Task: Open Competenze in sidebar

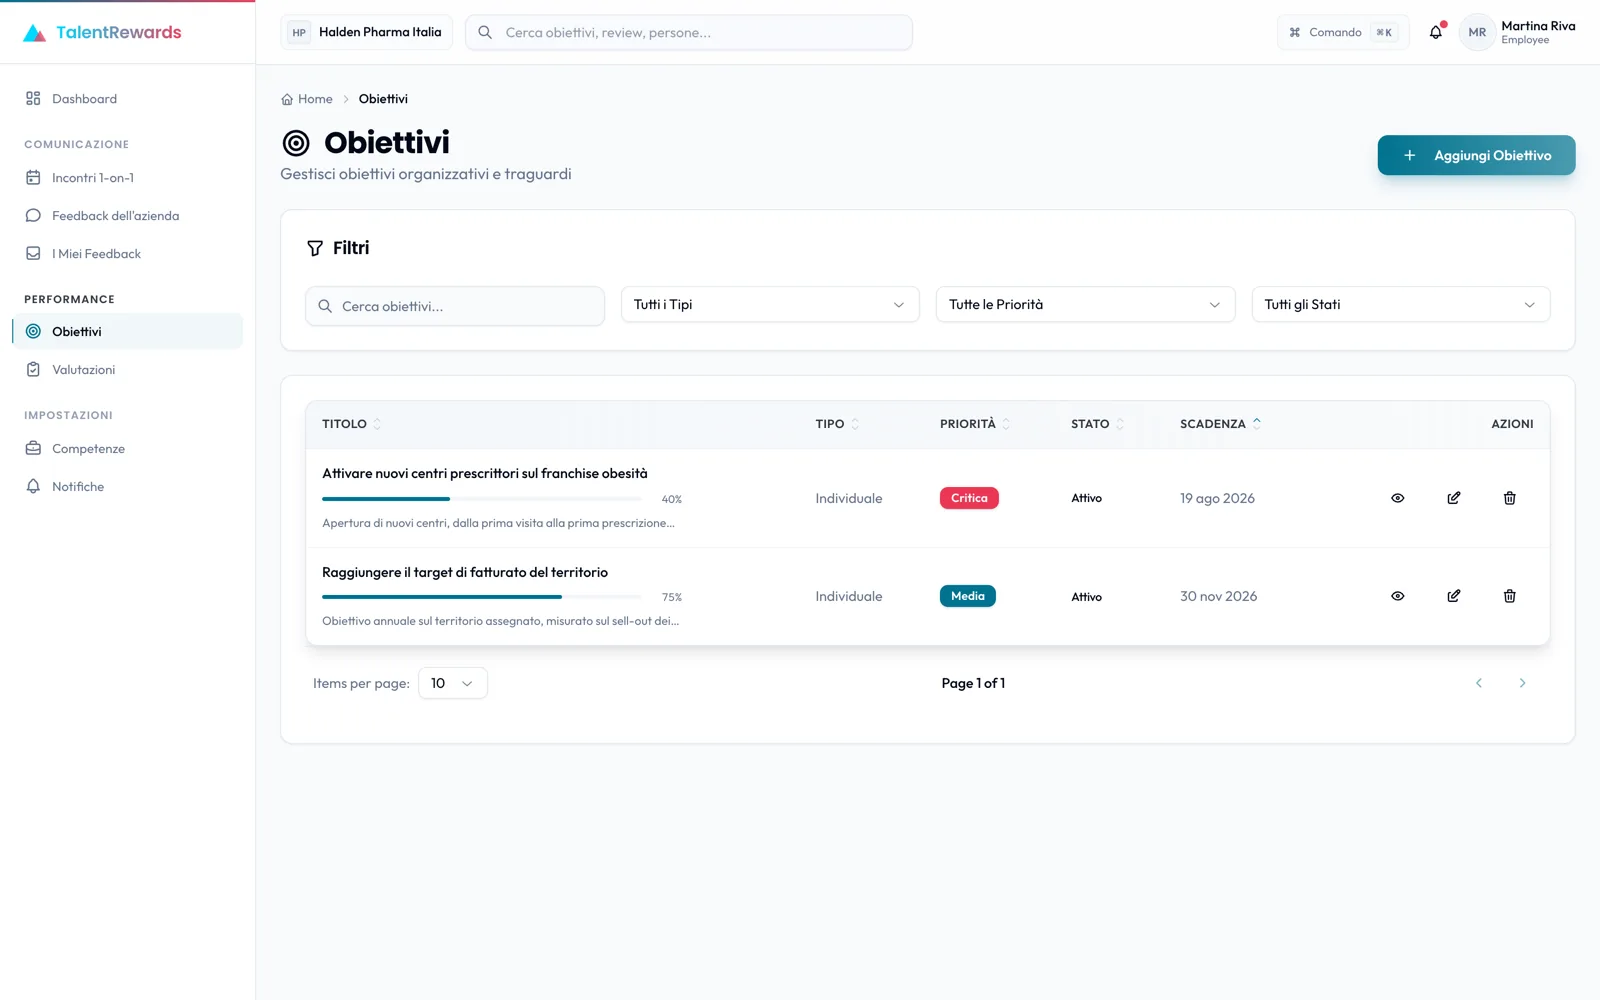Action: (x=128, y=449)
